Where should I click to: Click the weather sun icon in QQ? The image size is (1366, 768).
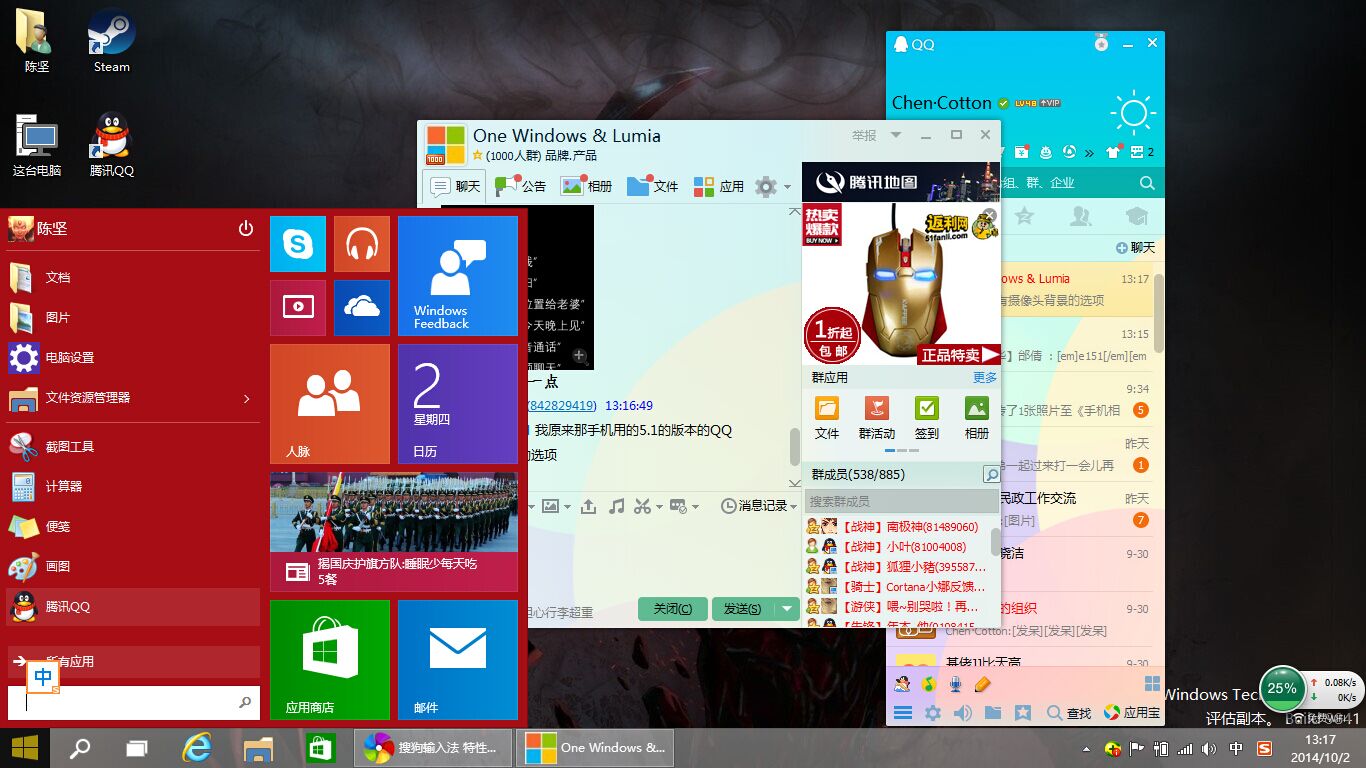click(1133, 113)
